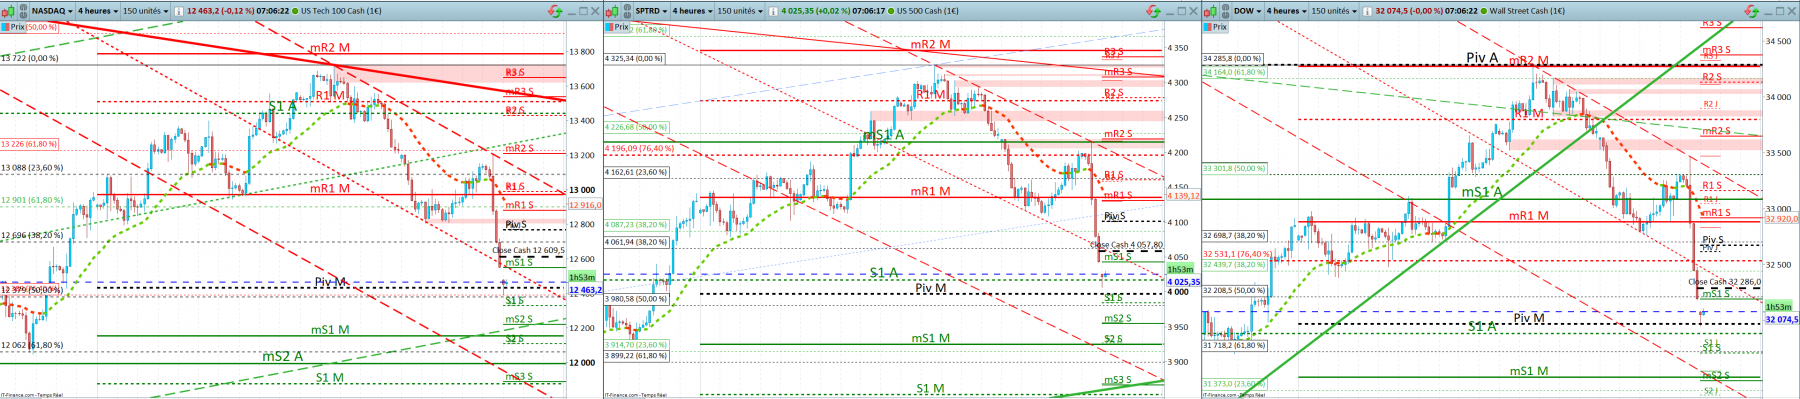Screen dimensions: 1800x399
Task: Click the refresh arrows icon in NASDAQ window
Action: point(554,11)
